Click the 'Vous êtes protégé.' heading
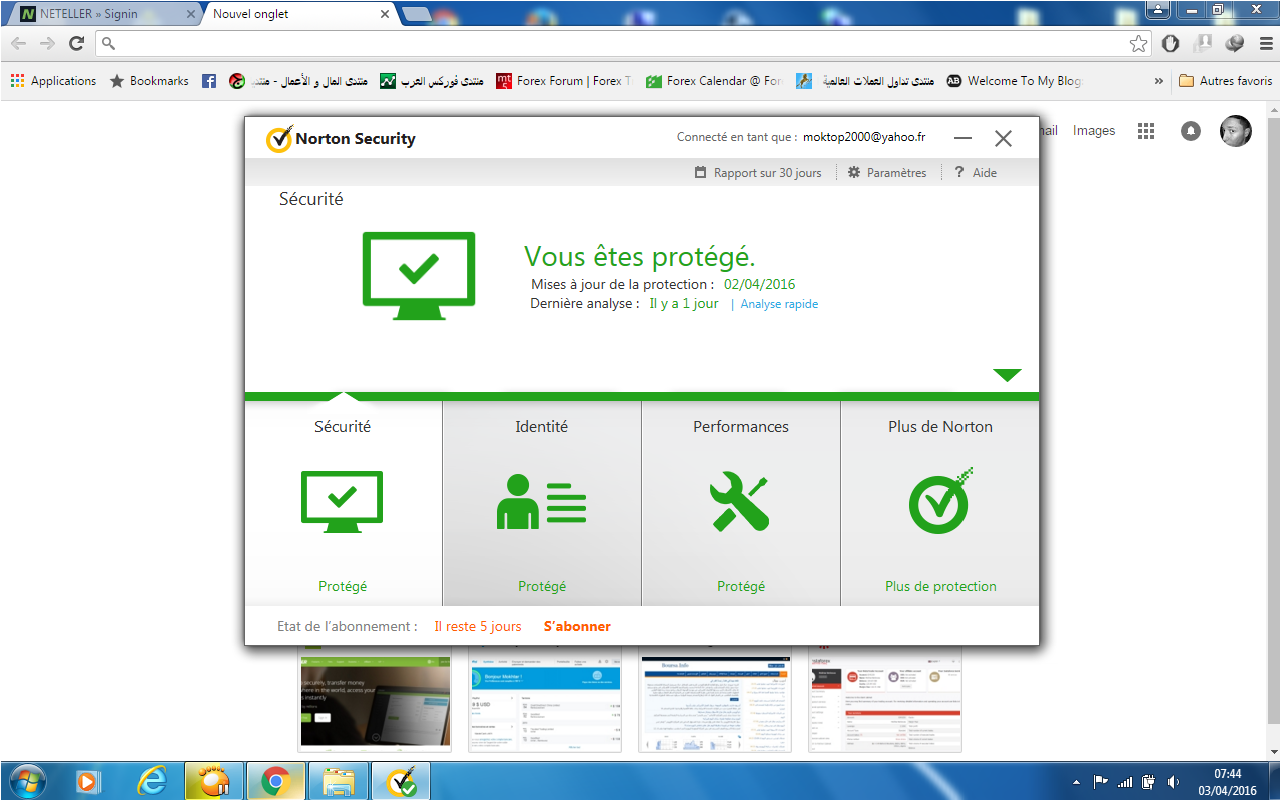Image resolution: width=1280 pixels, height=800 pixels. (640, 257)
